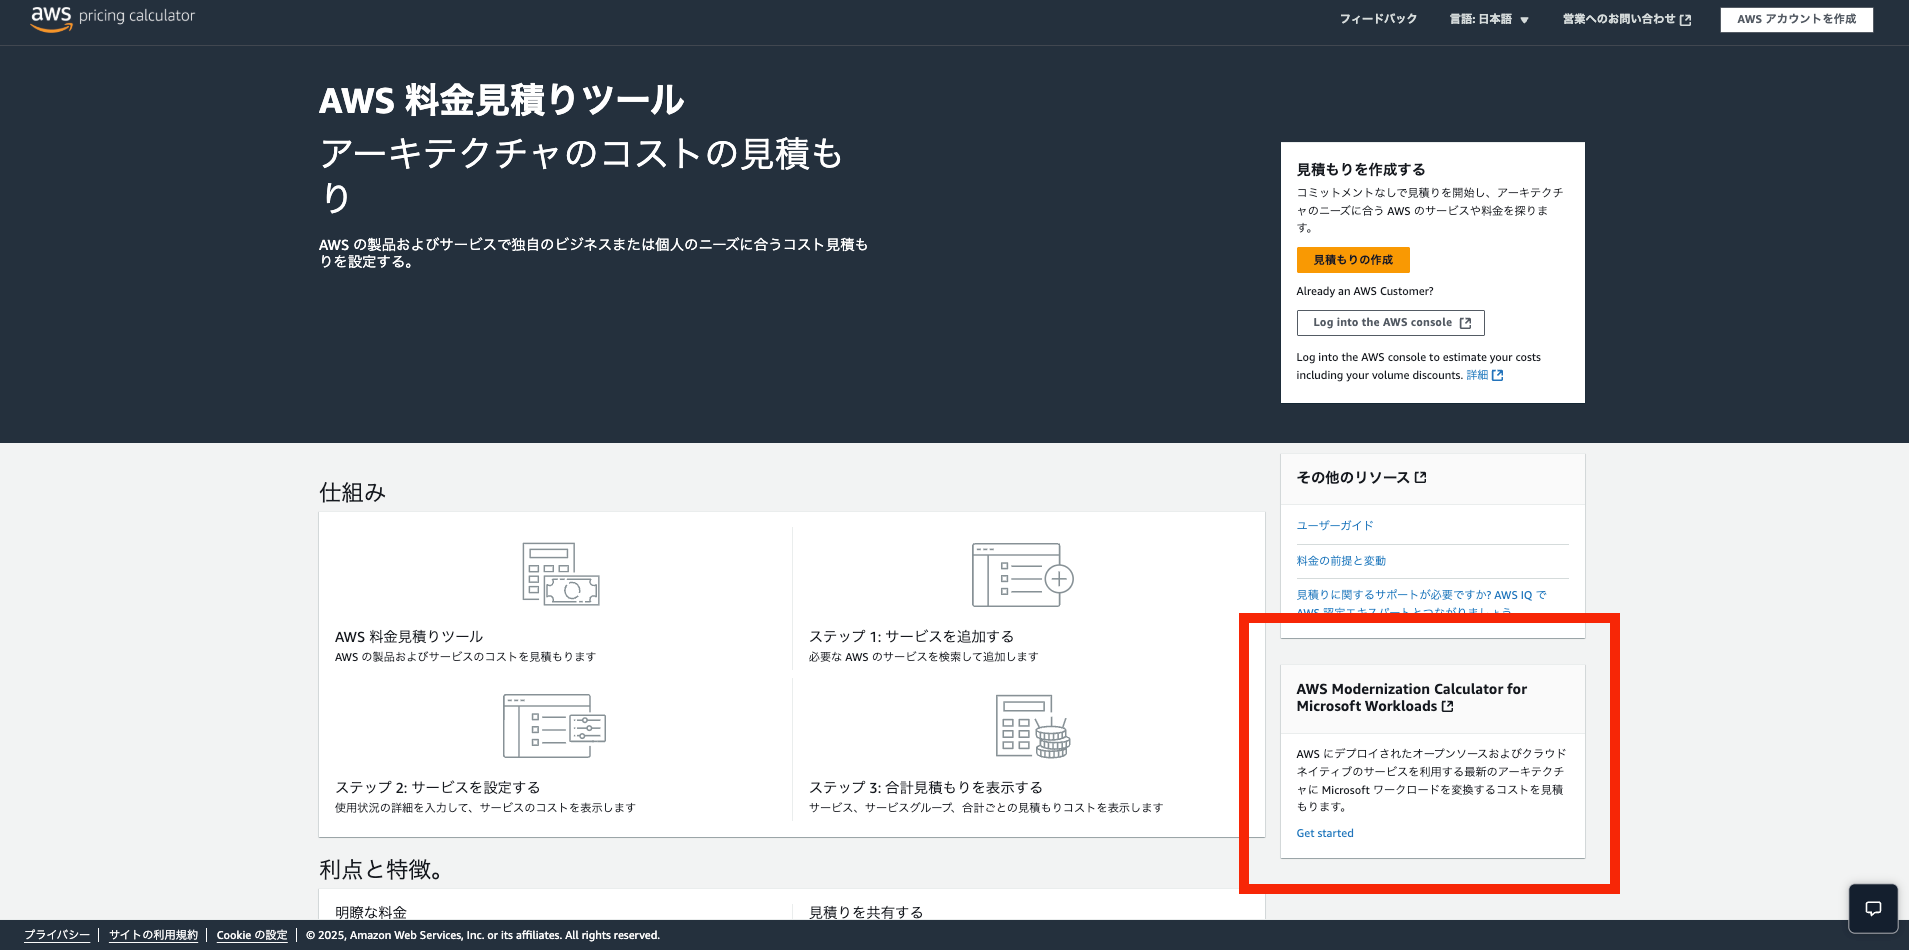1909x950 pixels.
Task: Open サイトの利用規約 footer link
Action: [x=153, y=935]
